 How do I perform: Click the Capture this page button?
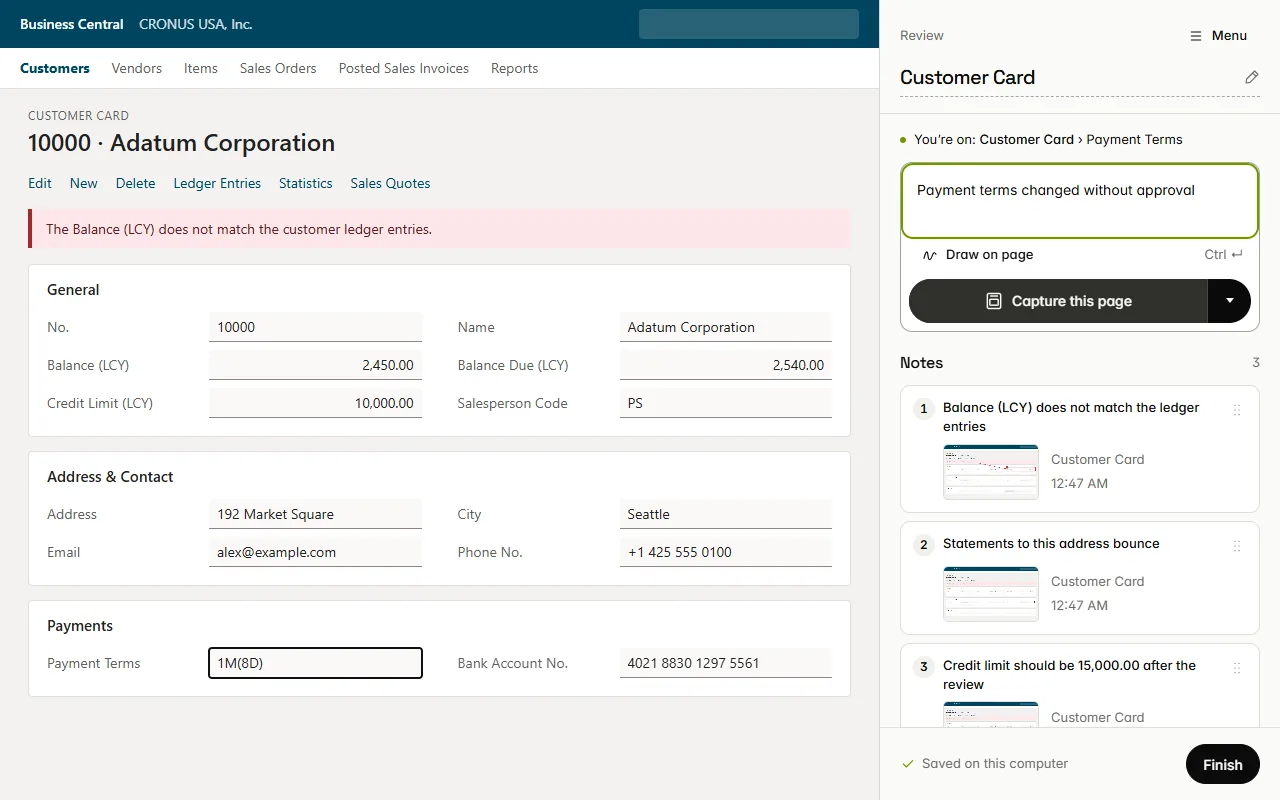tap(1058, 301)
